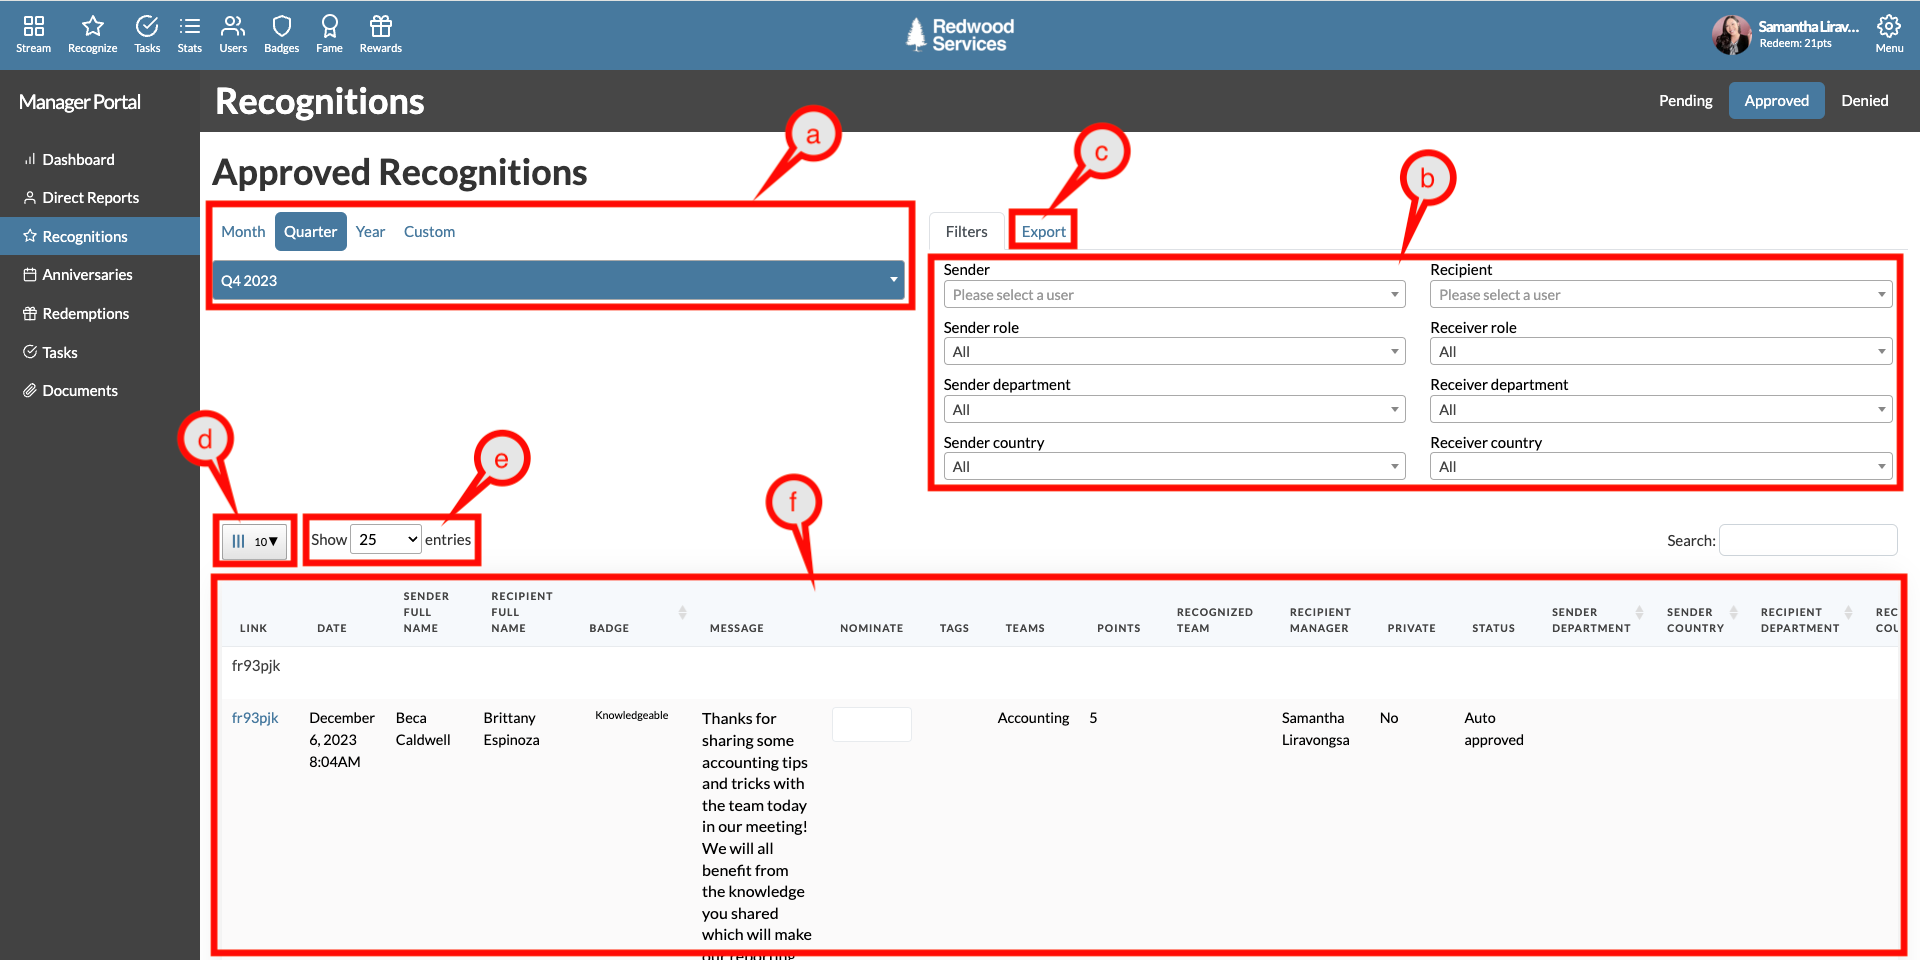The width and height of the screenshot is (1920, 960).
Task: Switch to the Approved recognitions tab
Action: pos(1776,101)
